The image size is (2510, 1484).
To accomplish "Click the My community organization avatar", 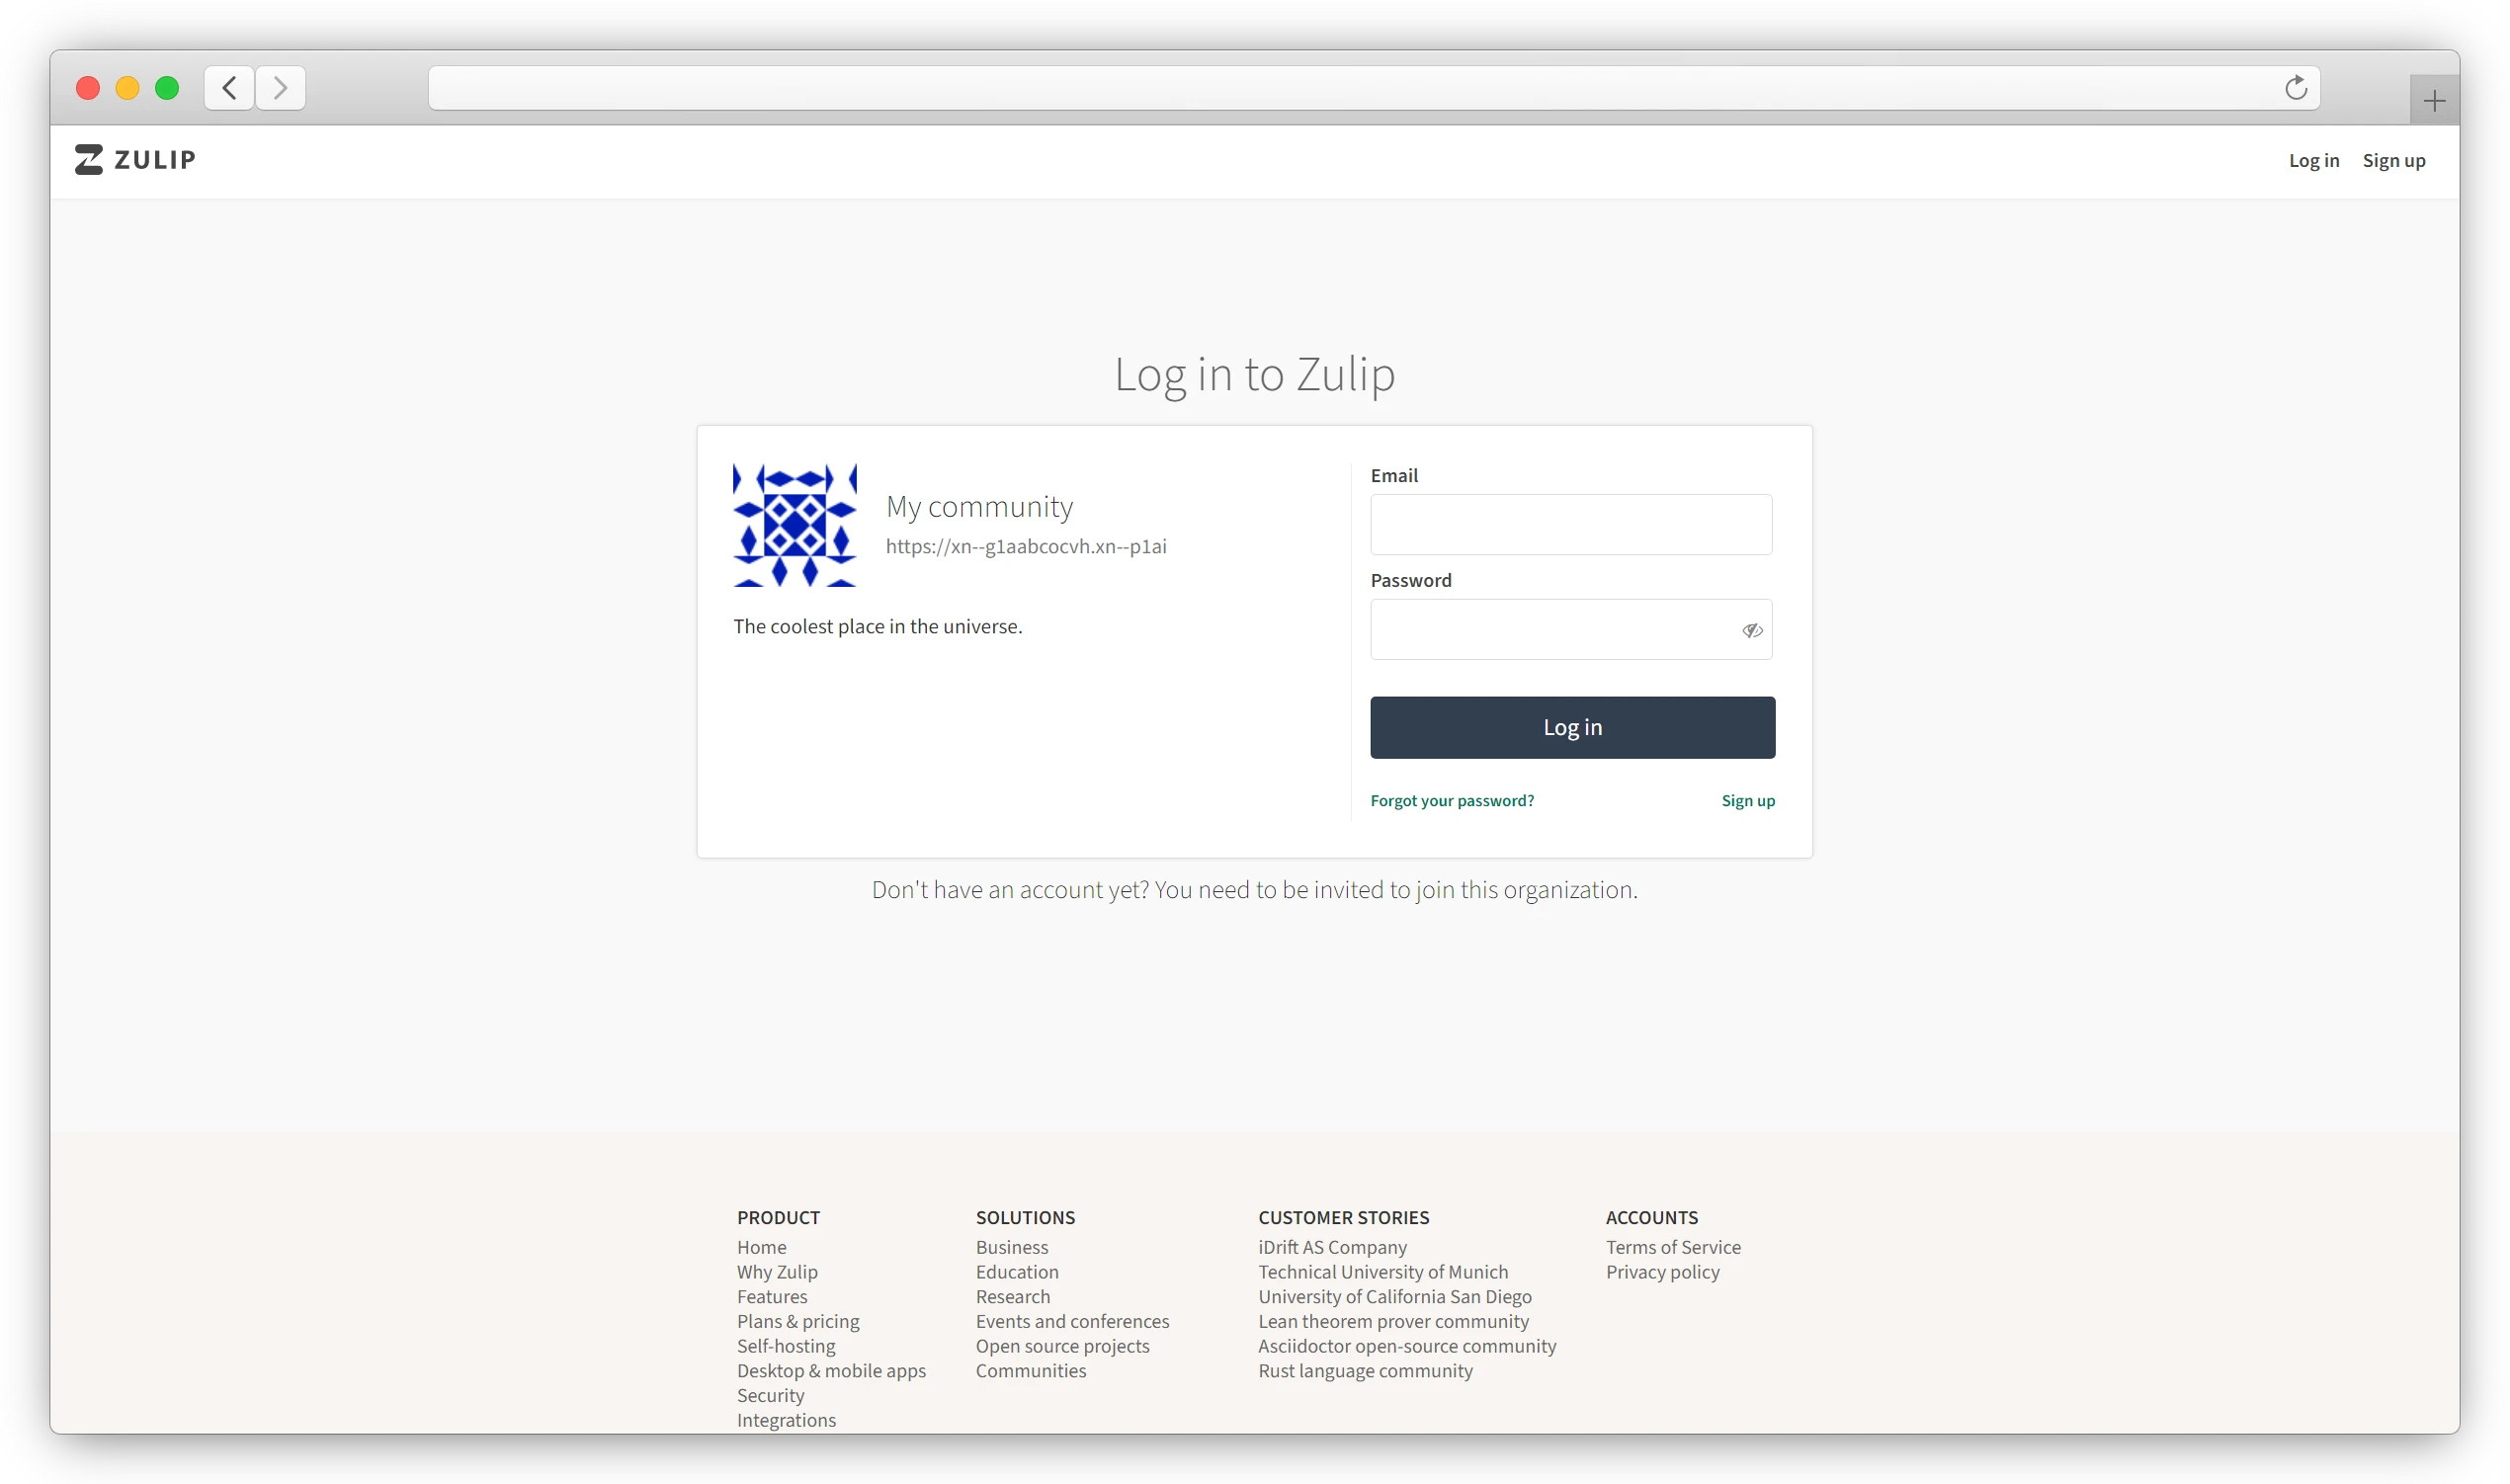I will tap(795, 525).
